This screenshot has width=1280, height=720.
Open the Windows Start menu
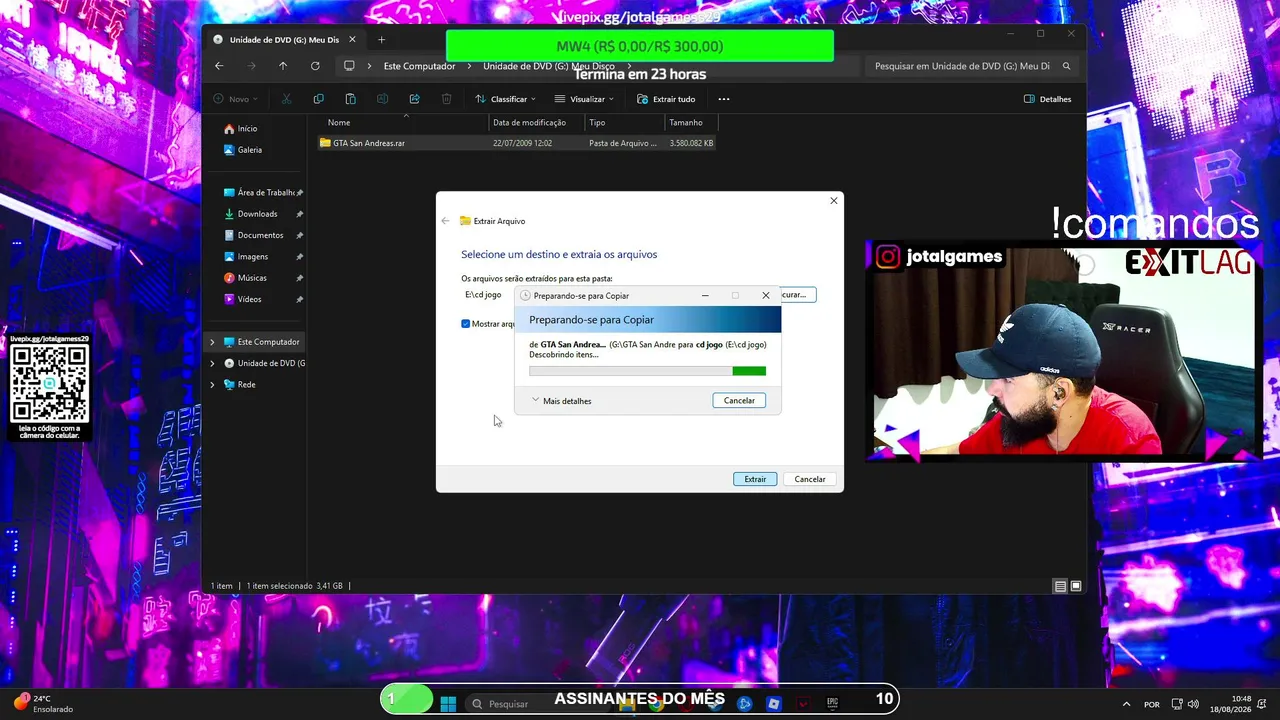(x=448, y=703)
